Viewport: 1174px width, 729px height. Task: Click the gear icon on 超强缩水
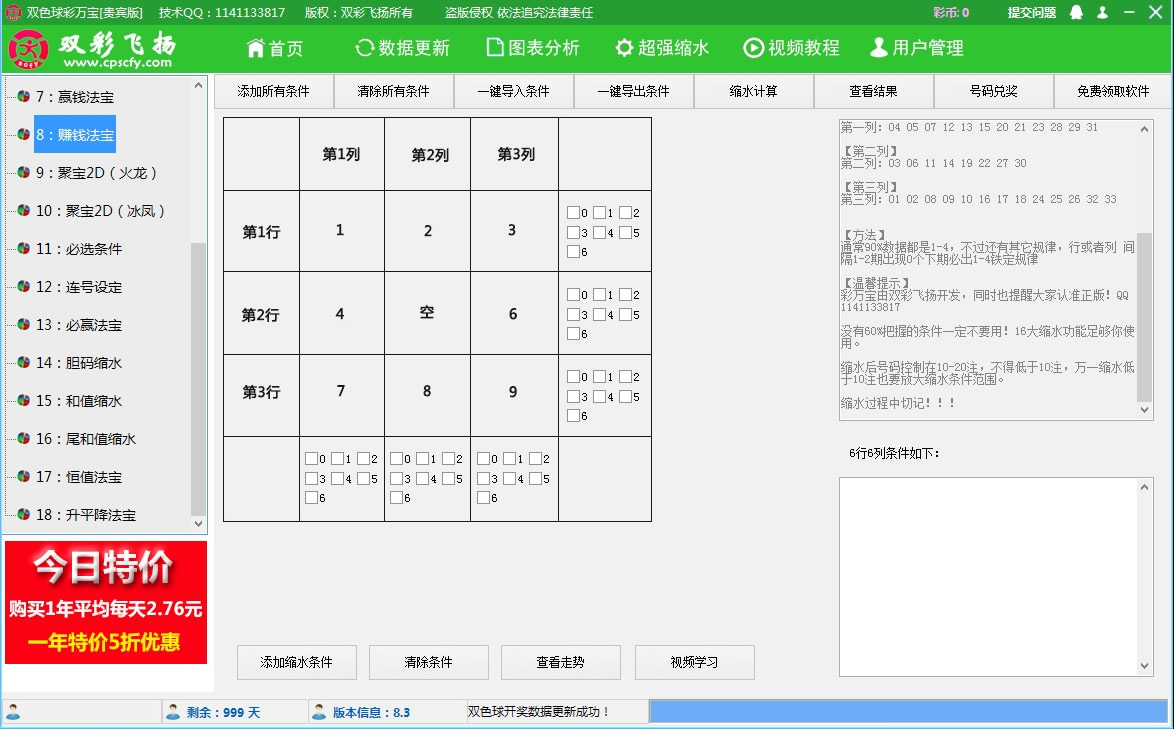624,47
